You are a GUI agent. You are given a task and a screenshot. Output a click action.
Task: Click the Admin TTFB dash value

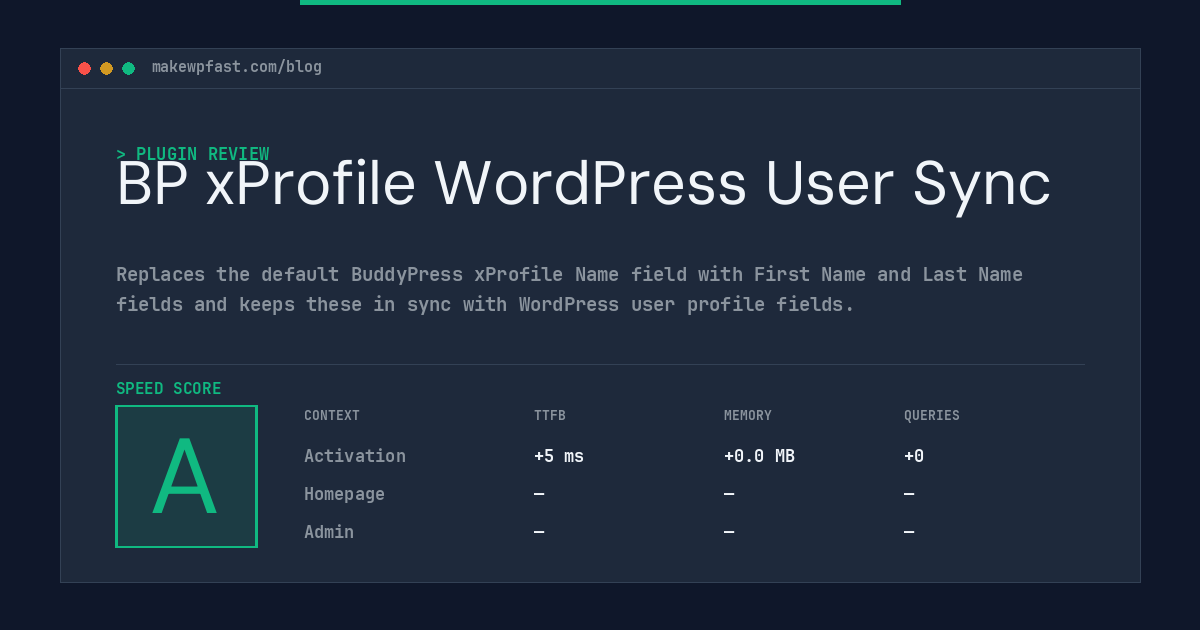(x=539, y=532)
